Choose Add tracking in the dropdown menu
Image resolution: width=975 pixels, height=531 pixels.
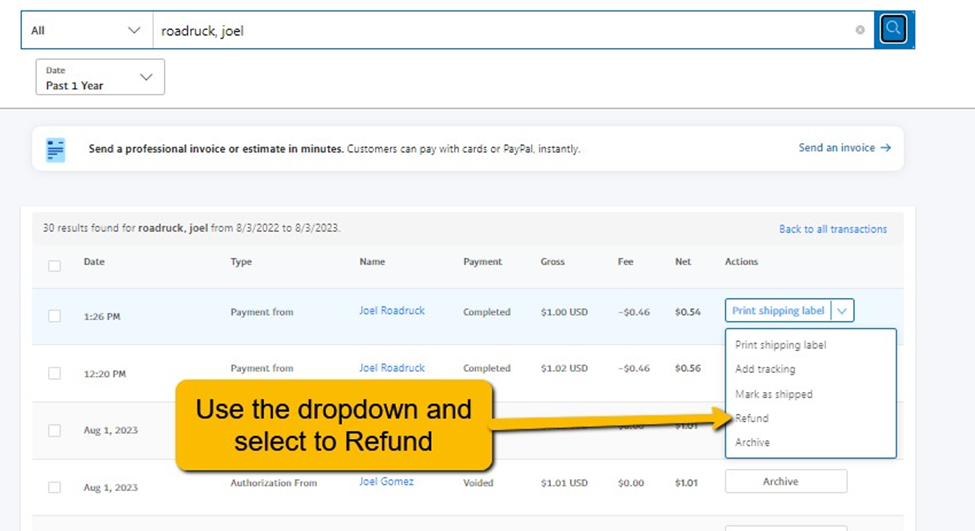coord(765,369)
